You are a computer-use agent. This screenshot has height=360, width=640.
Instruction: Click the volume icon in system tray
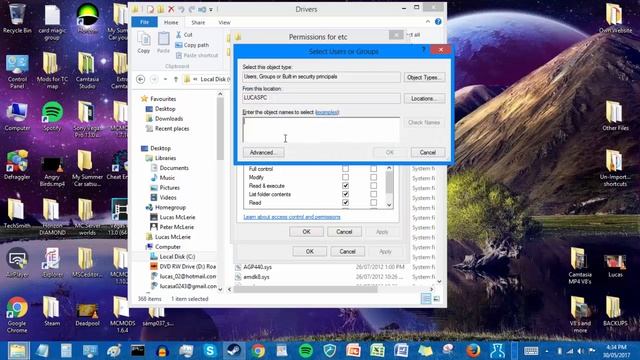pos(580,351)
